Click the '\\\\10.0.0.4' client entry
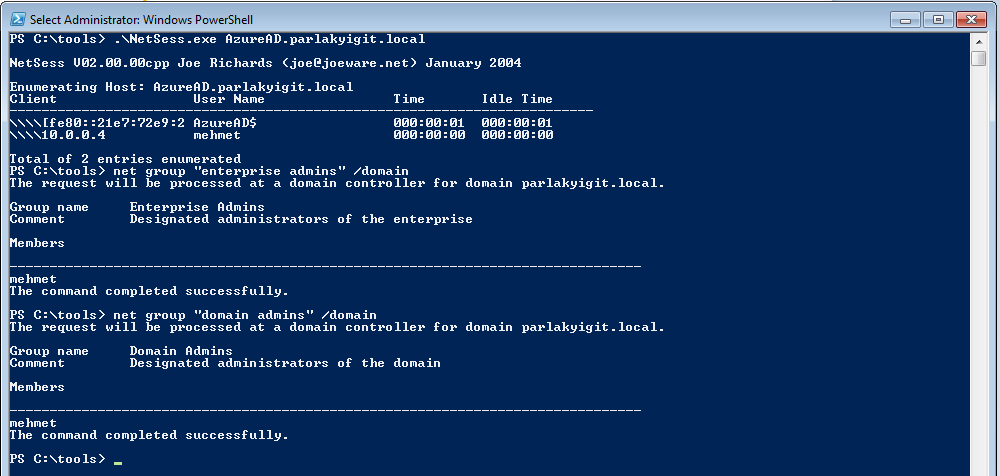 [x=57, y=135]
